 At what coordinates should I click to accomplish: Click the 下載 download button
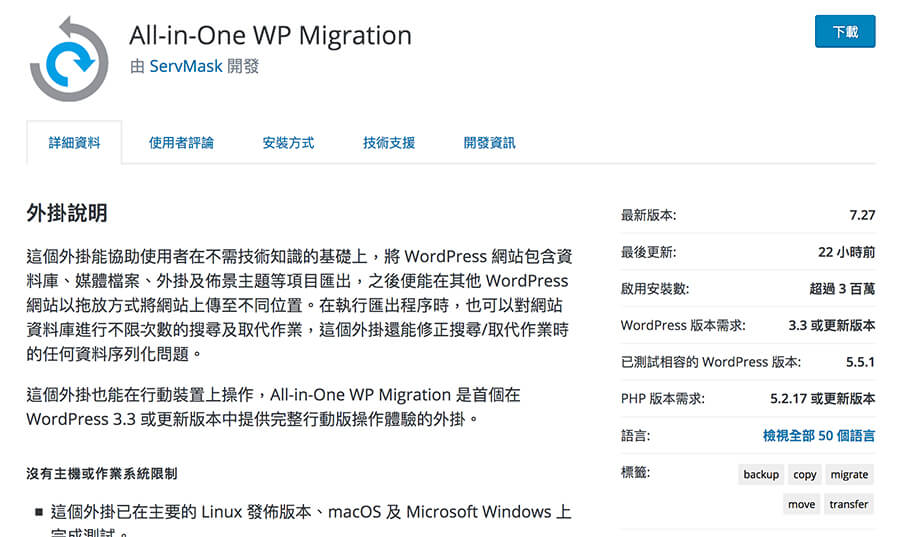coord(845,32)
